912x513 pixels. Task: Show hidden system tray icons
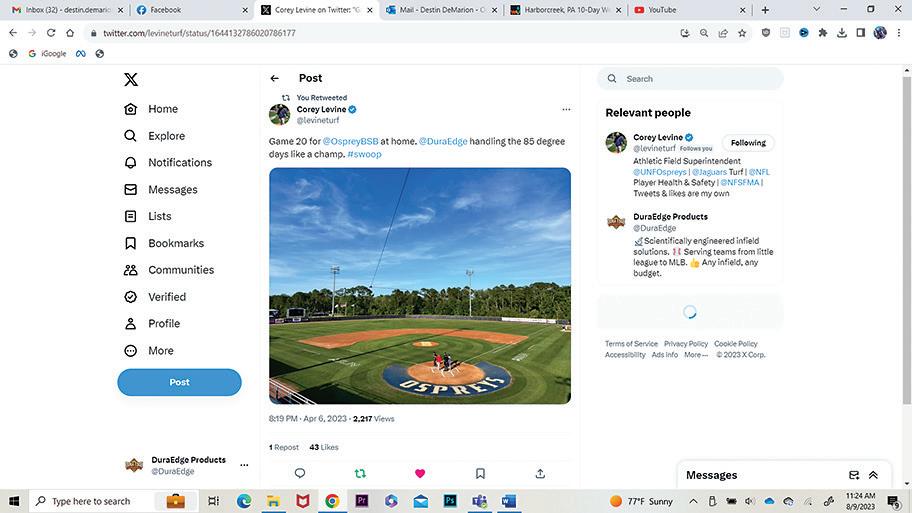pyautogui.click(x=693, y=501)
